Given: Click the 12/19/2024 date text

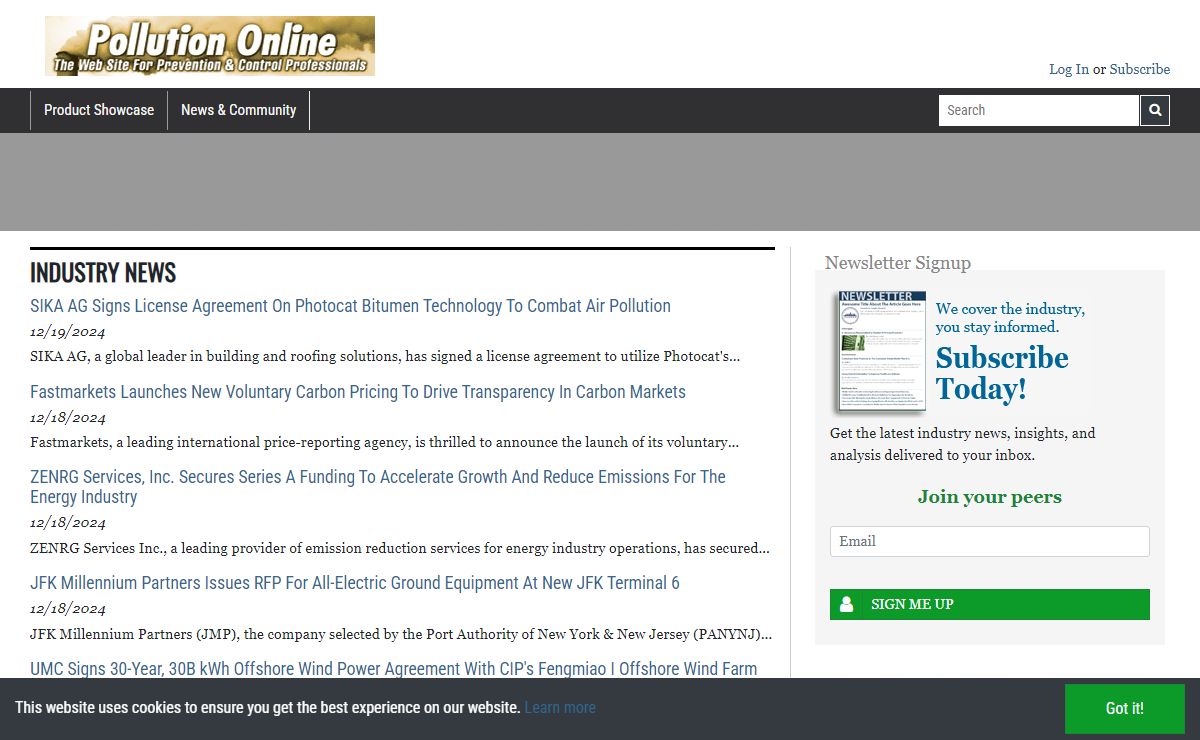Looking at the screenshot, I should pyautogui.click(x=68, y=332).
